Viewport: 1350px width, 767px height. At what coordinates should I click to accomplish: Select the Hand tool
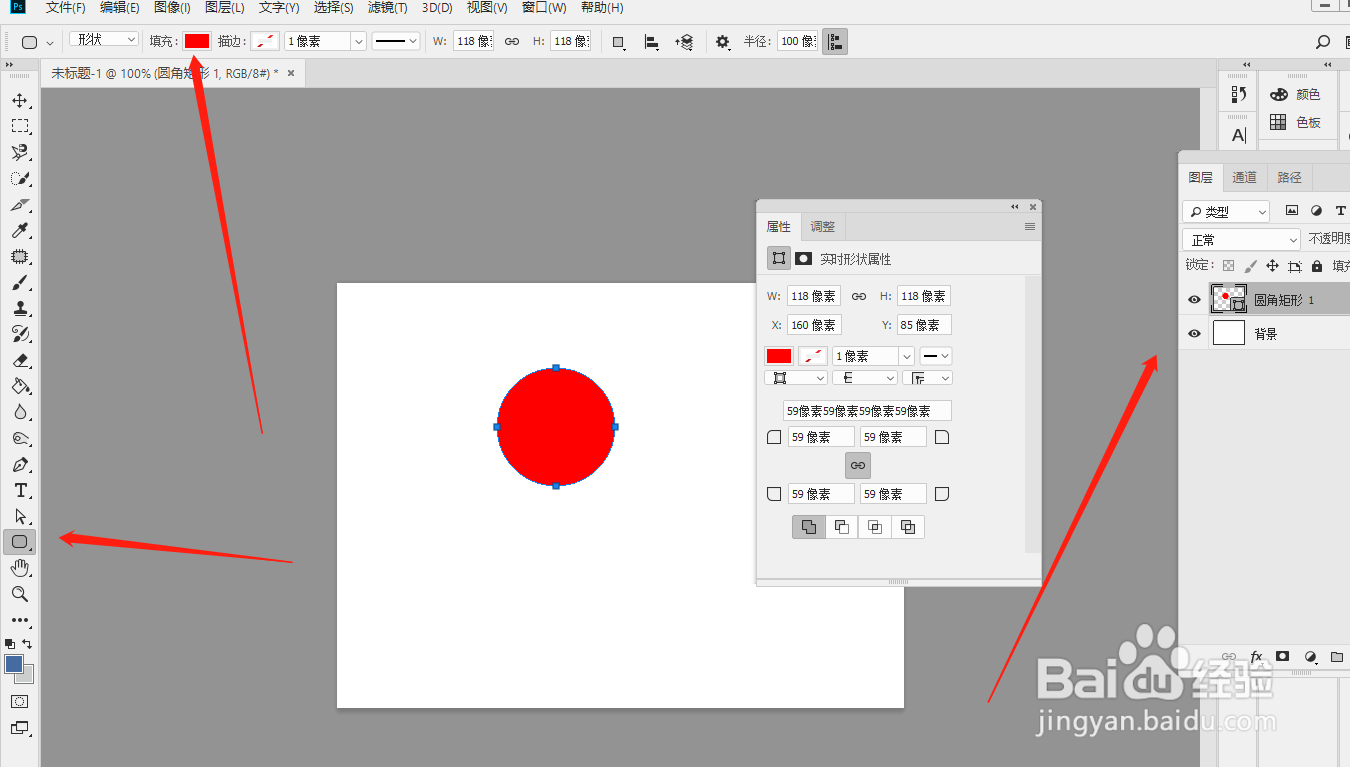[20, 568]
